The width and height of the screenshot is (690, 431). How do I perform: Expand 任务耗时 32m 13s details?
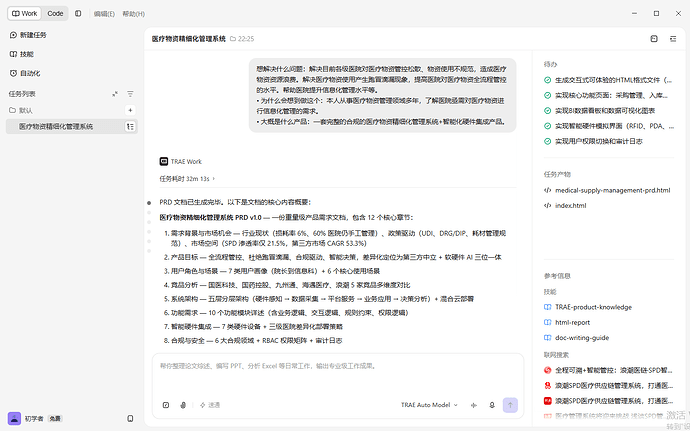pyautogui.click(x=187, y=179)
